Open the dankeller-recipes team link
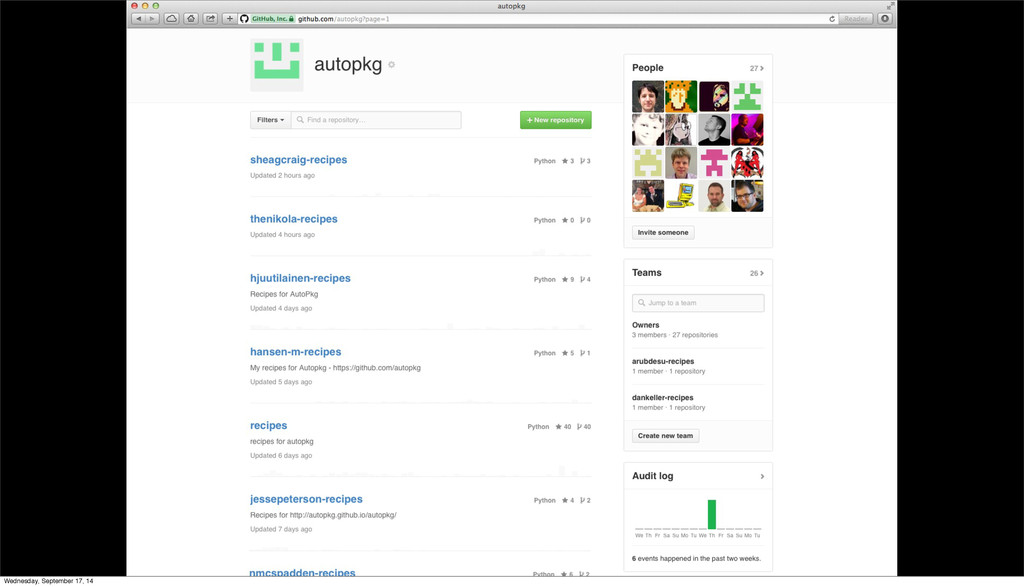This screenshot has width=1024, height=587. pos(662,398)
